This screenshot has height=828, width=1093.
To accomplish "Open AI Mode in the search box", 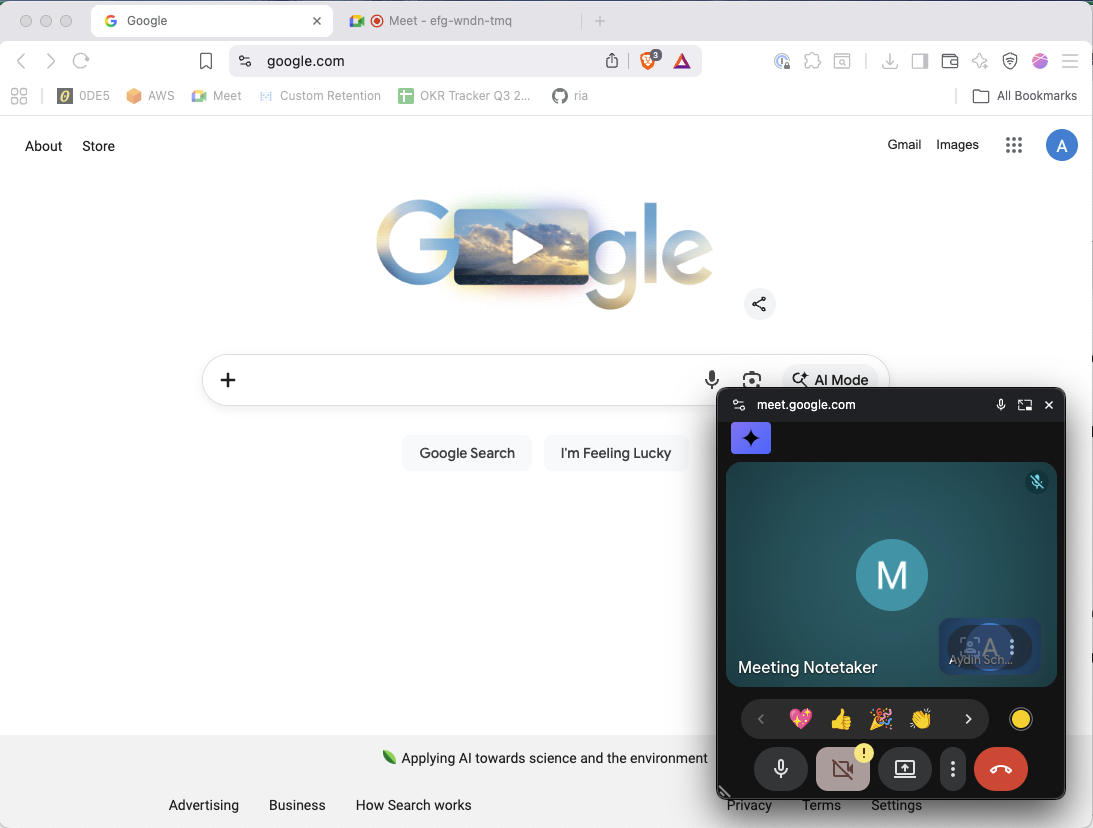I will click(830, 380).
